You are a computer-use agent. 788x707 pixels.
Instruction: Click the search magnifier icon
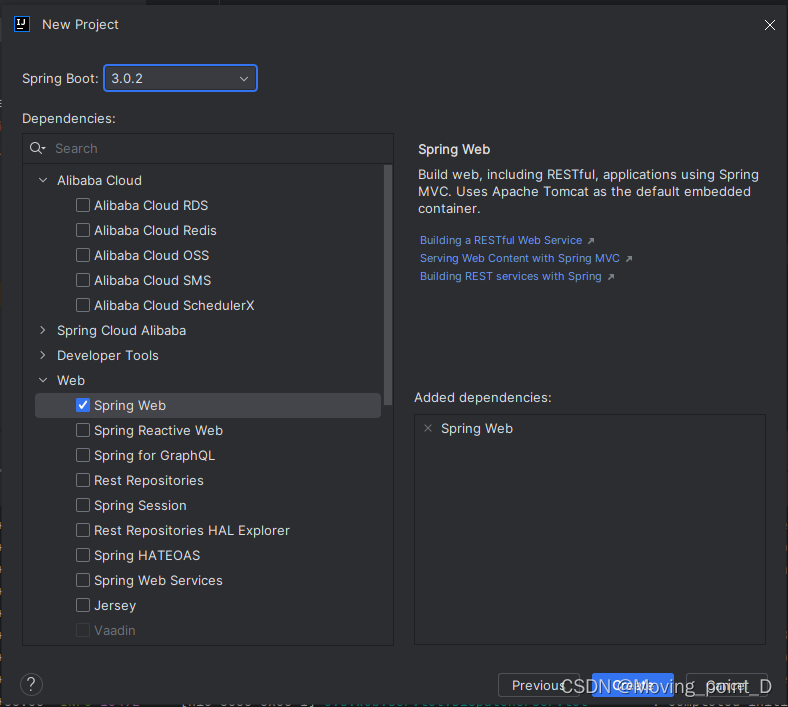37,148
